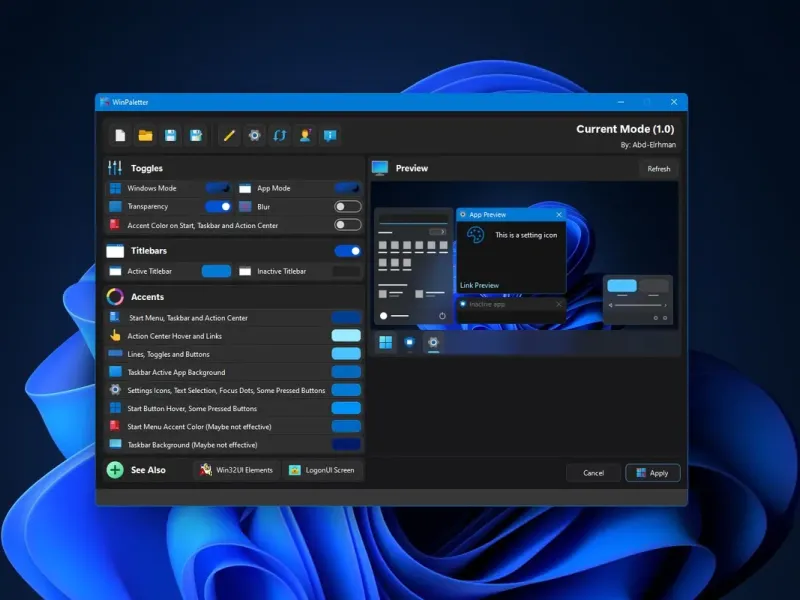Close the Inactive app sample window
Image resolution: width=800 pixels, height=600 pixels.
coord(559,304)
